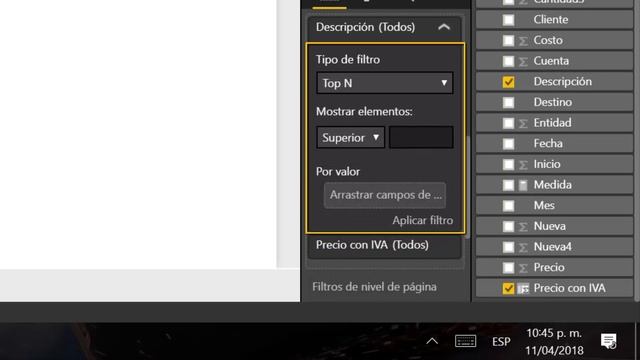Check the Costo field checkbox
The image size is (640, 360).
pyautogui.click(x=508, y=40)
